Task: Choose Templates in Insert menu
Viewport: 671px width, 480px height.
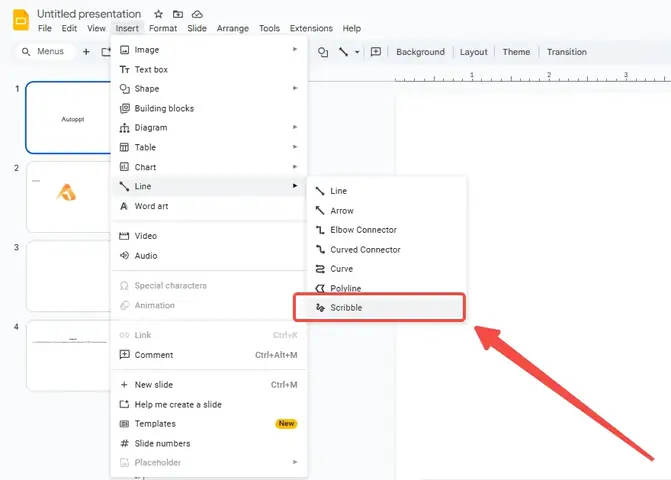Action: (x=208, y=424)
